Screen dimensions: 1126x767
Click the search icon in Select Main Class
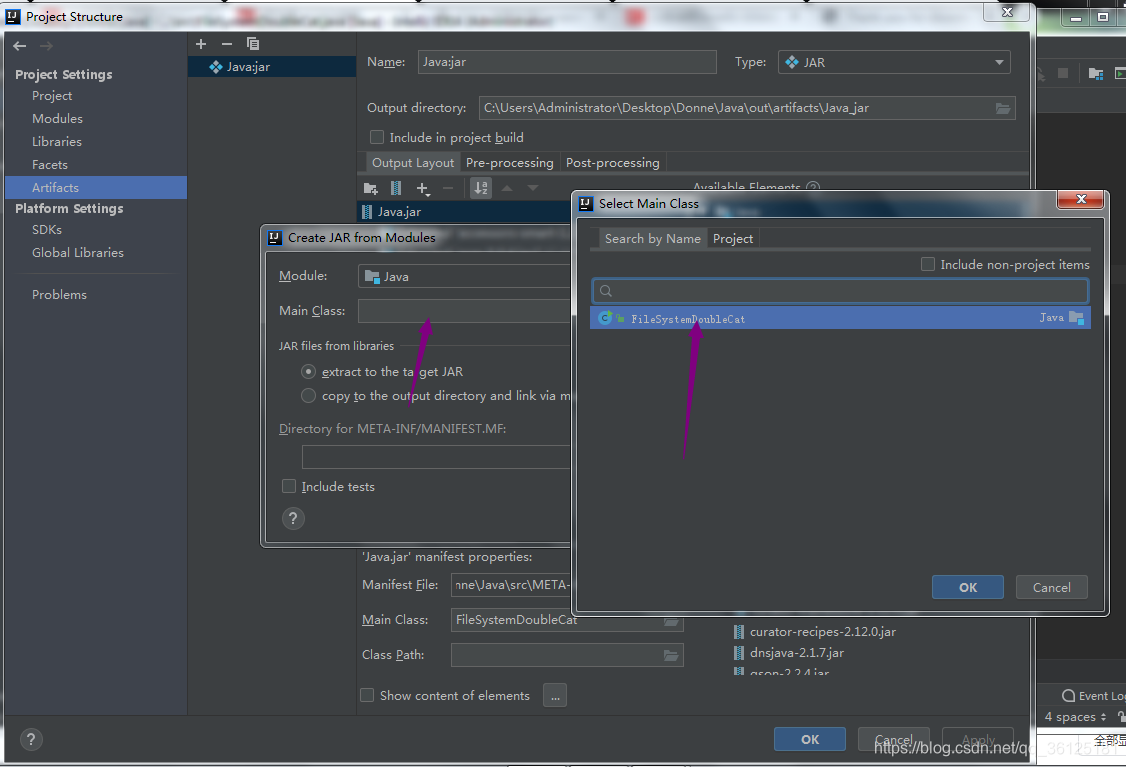(606, 291)
